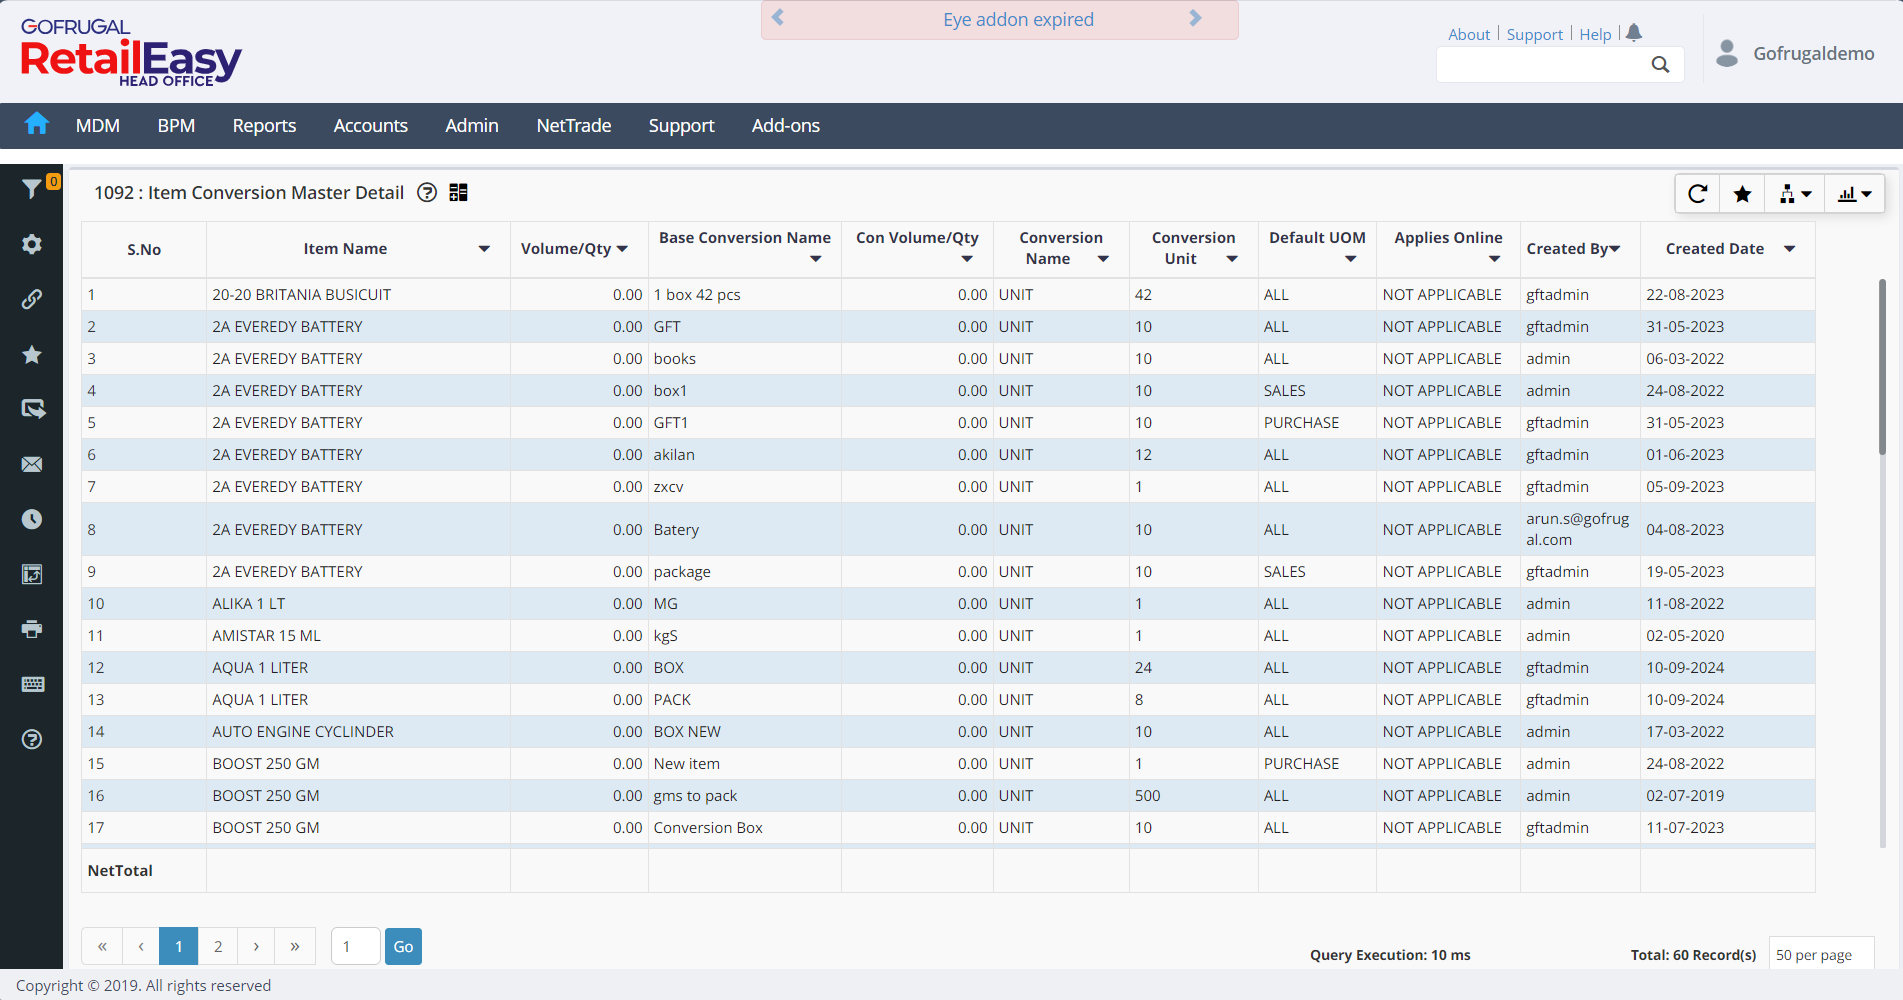Click the settings gear in sidebar
This screenshot has width=1903, height=1000.
32,244
